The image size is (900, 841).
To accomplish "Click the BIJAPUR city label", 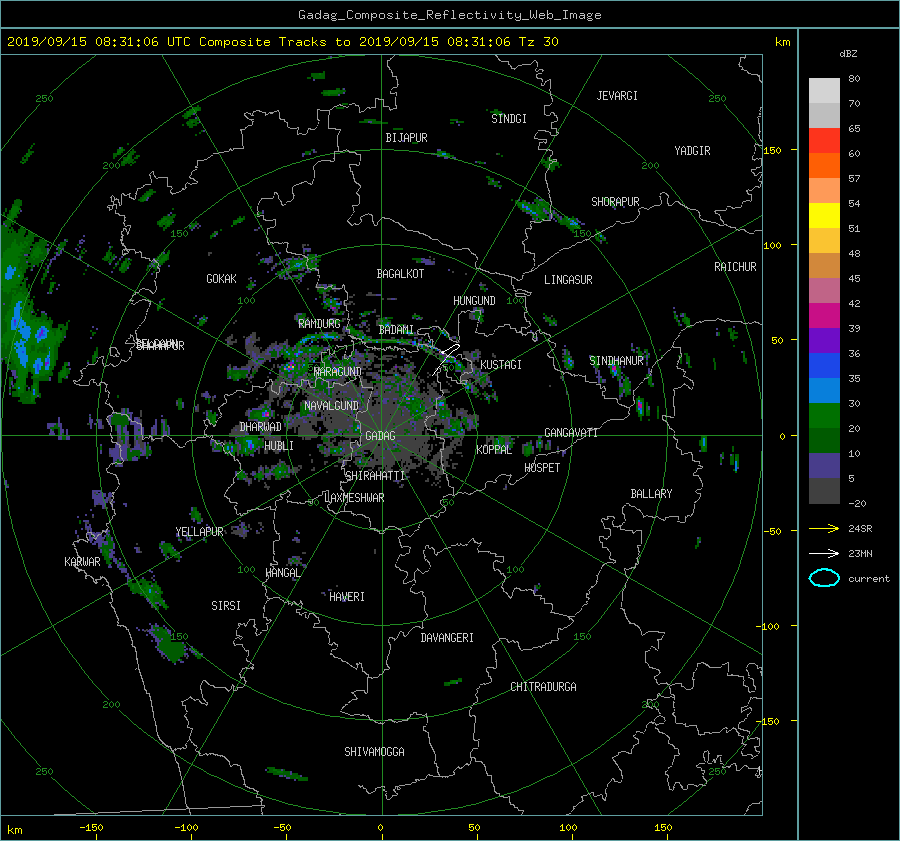I will tap(406, 138).
